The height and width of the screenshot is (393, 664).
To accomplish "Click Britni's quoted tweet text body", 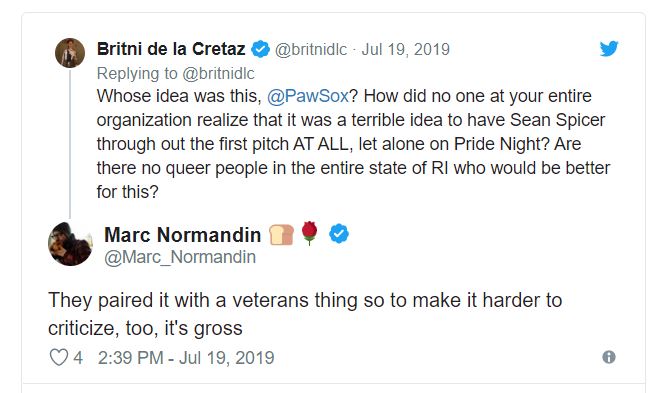I will coord(353,144).
